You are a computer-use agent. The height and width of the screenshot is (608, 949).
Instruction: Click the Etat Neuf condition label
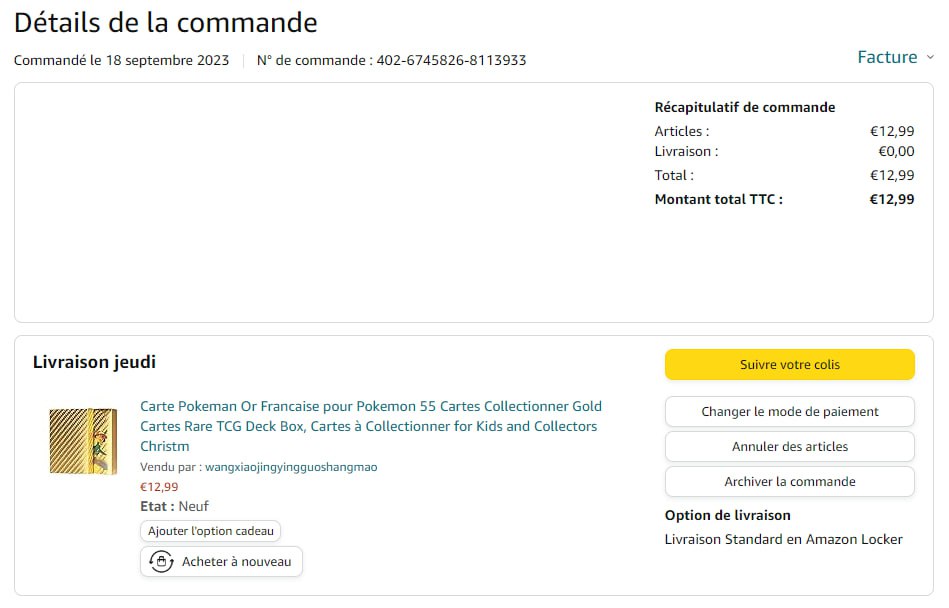174,506
